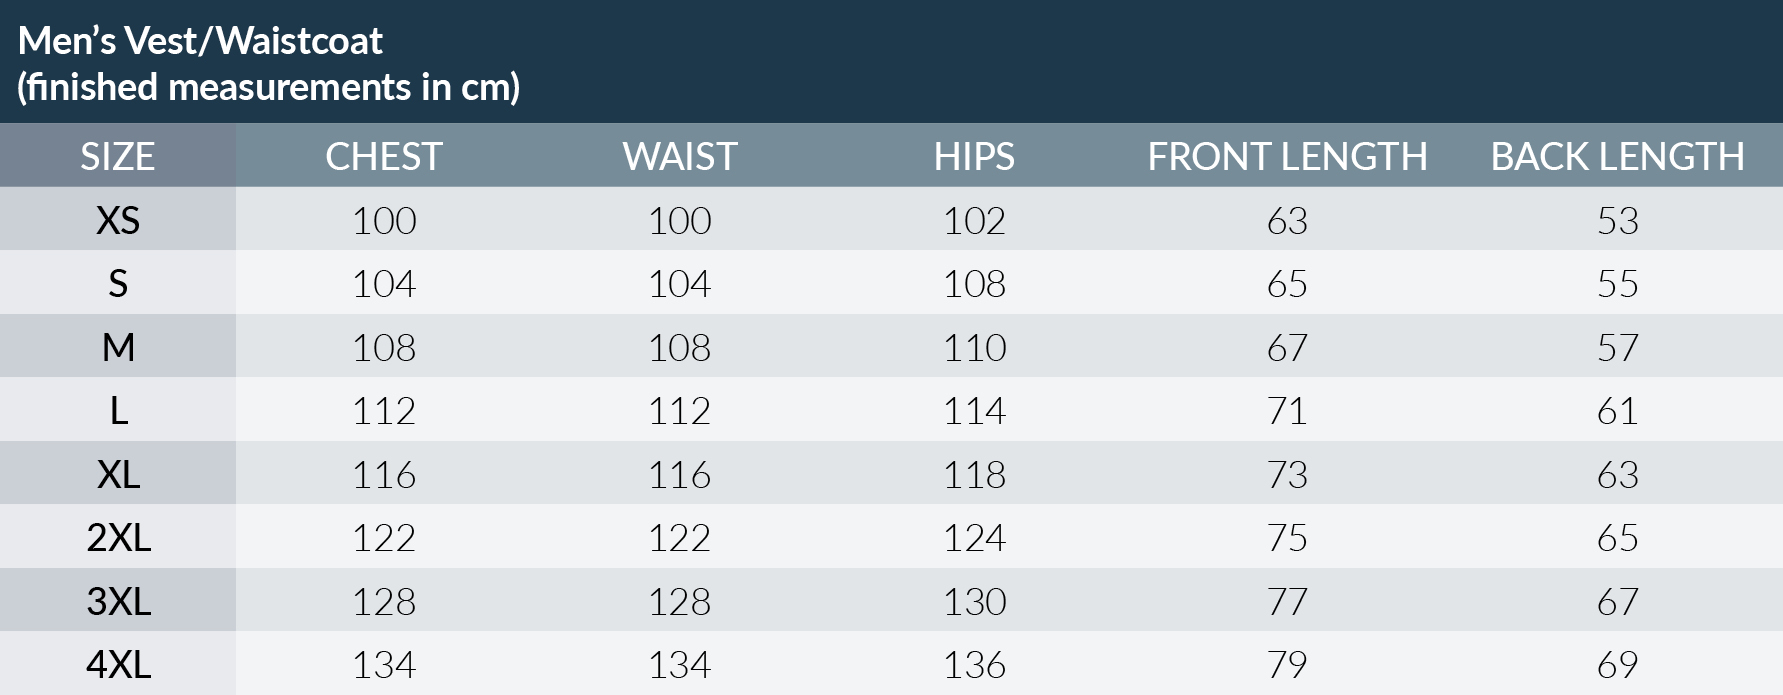1783x695 pixels.
Task: Select the XS size row label
Action: tap(118, 220)
